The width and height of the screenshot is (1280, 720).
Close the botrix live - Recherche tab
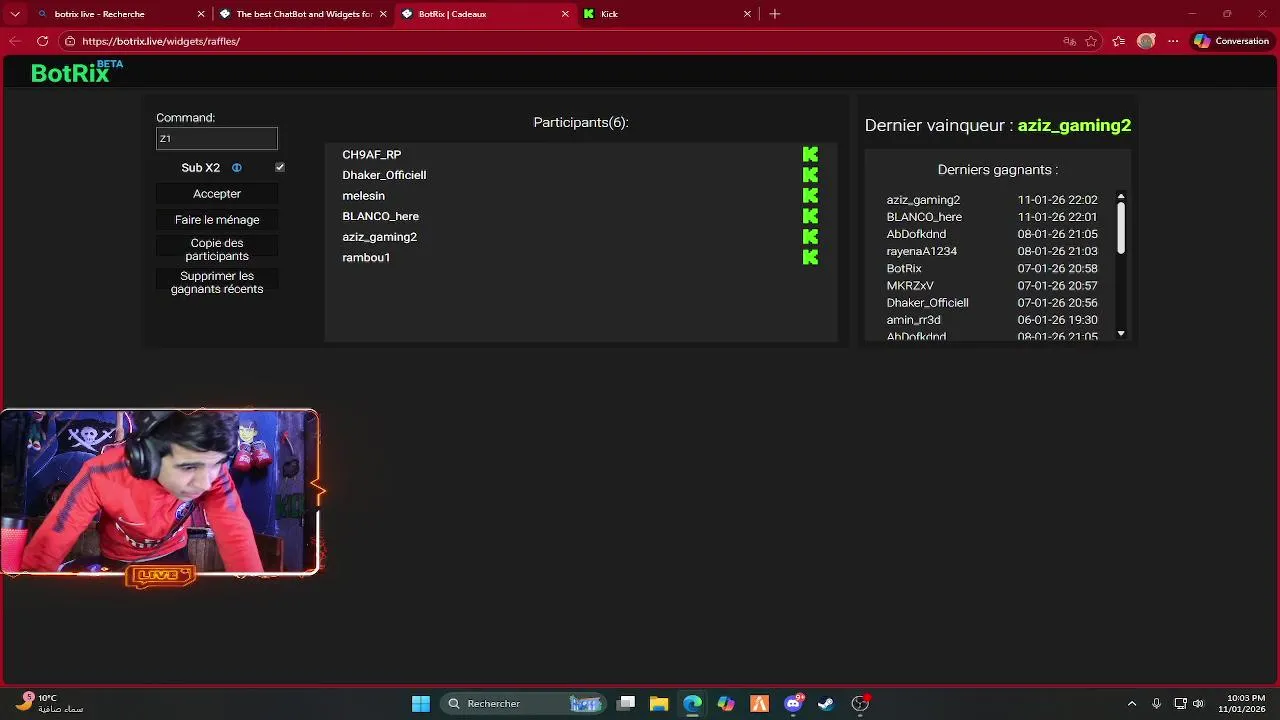(201, 14)
